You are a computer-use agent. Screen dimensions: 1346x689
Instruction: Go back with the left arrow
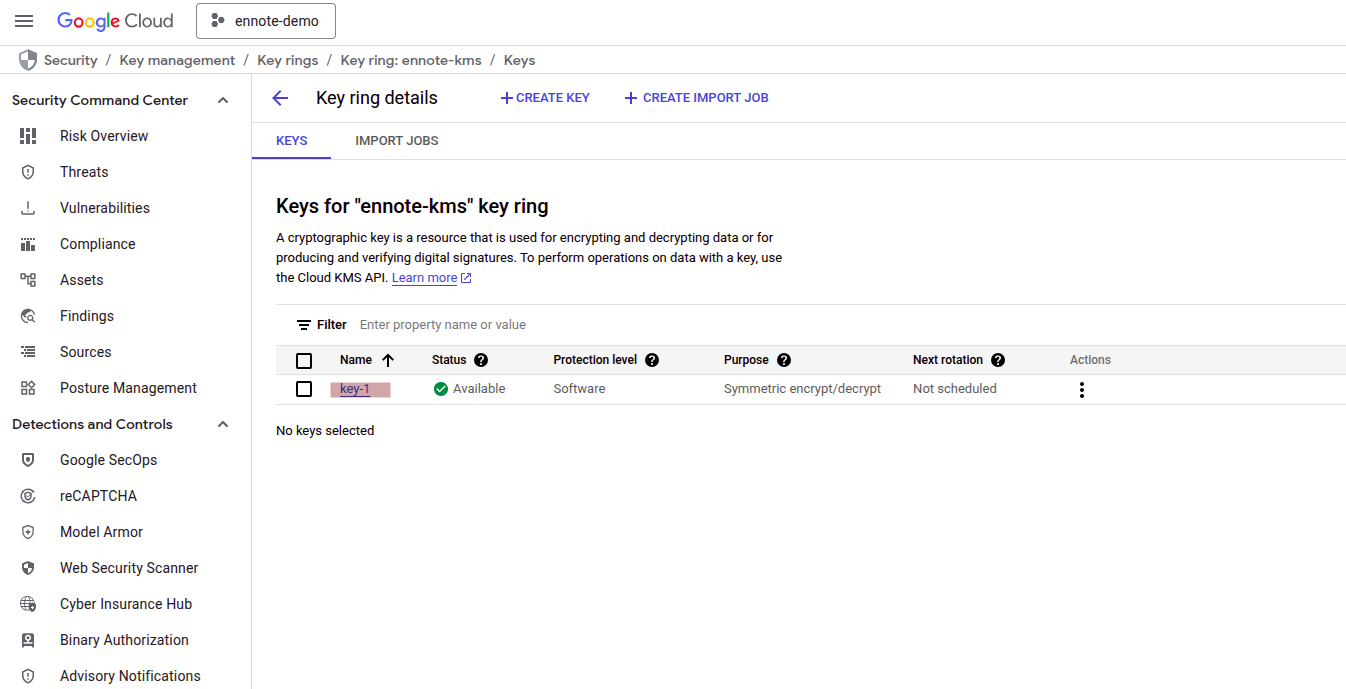[x=280, y=98]
